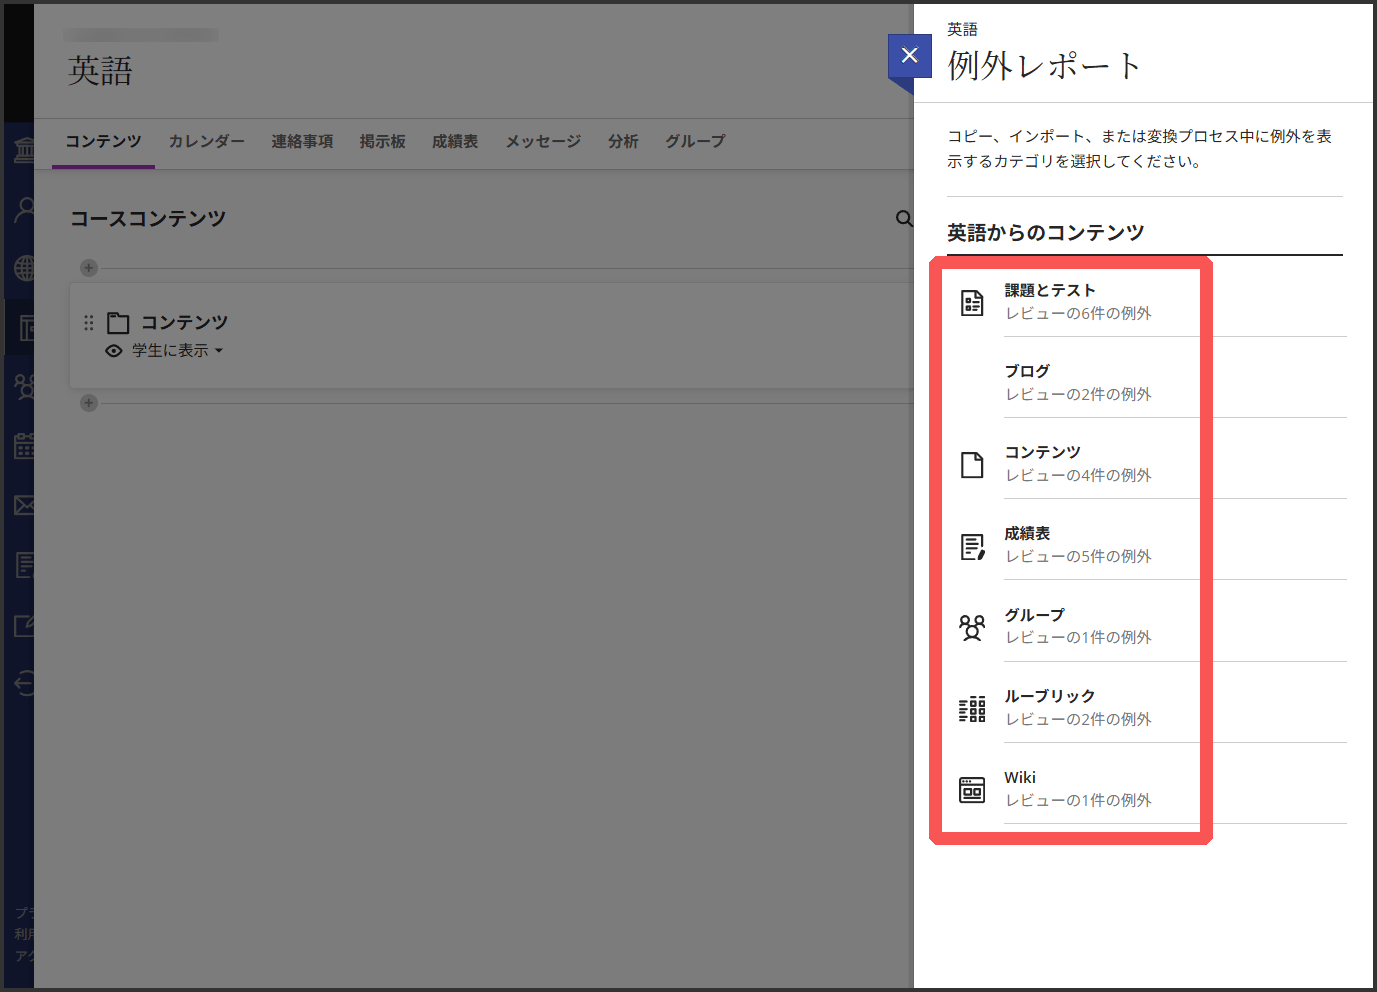Click the コンテンツ page icon in report
Image resolution: width=1377 pixels, height=992 pixels.
972,465
